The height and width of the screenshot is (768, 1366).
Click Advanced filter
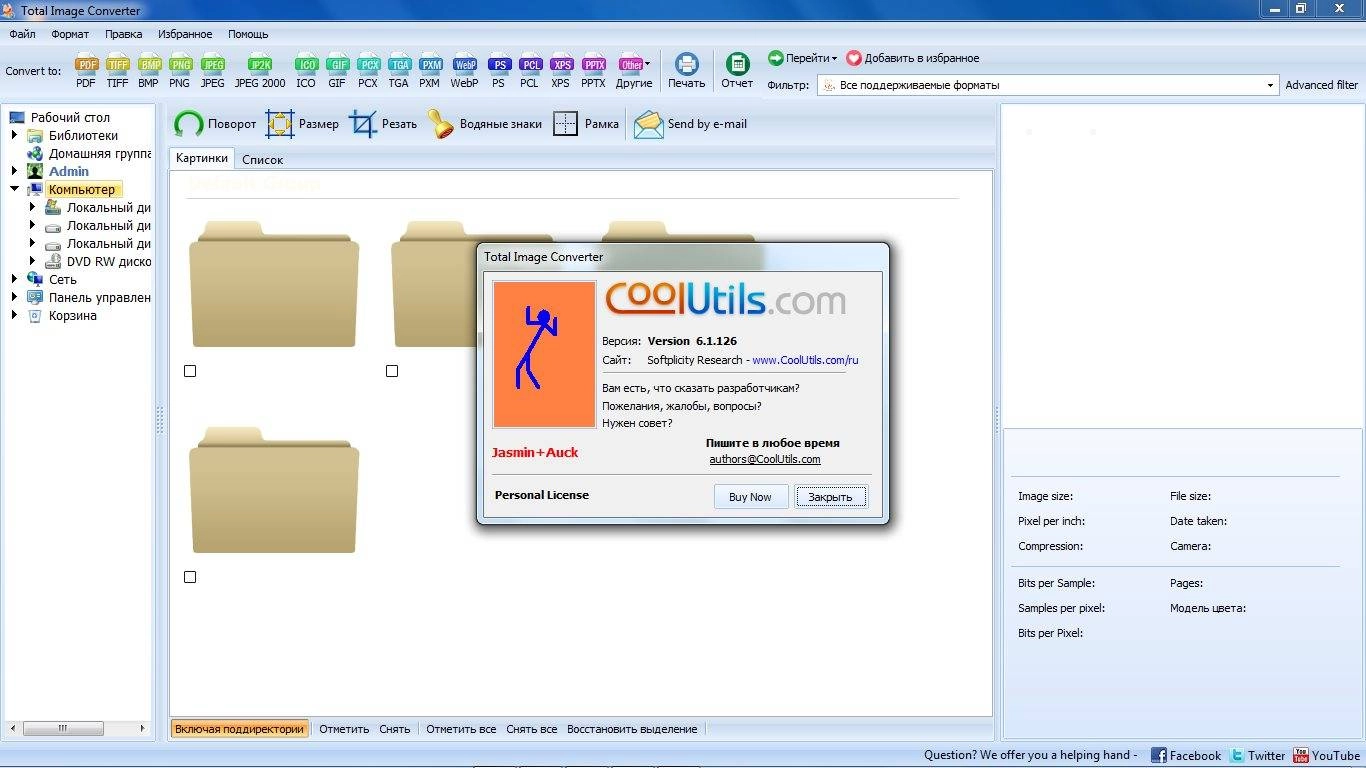click(1321, 85)
